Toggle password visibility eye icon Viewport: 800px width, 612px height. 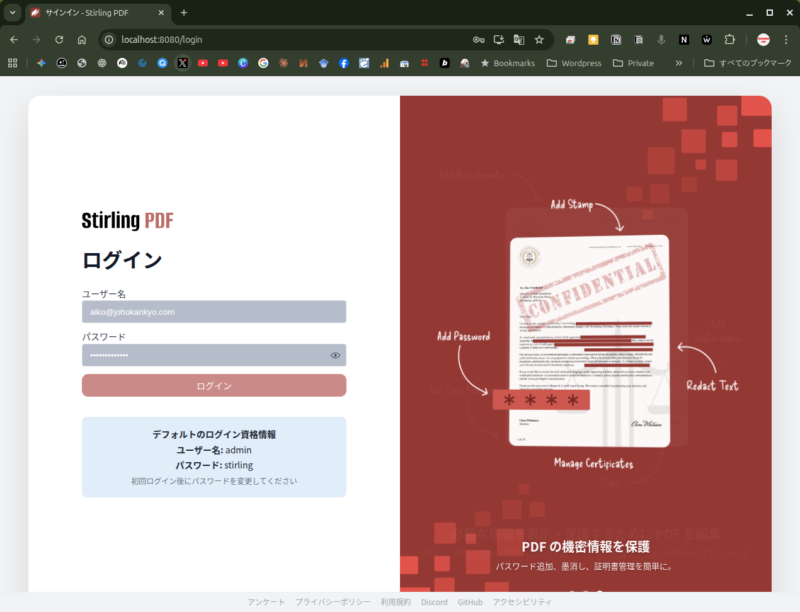pos(335,355)
